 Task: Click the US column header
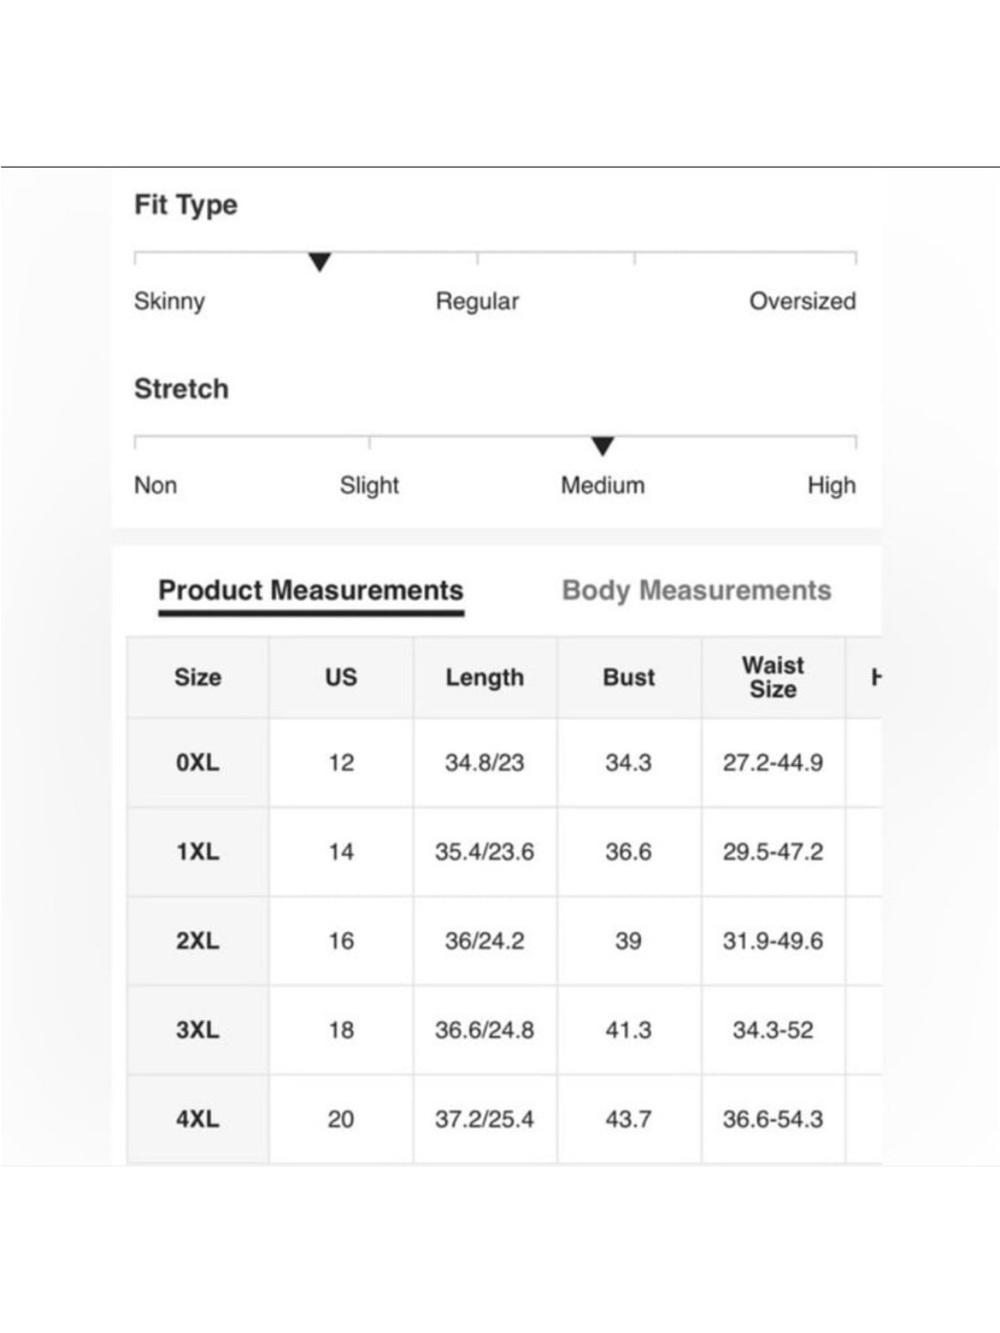pos(341,677)
